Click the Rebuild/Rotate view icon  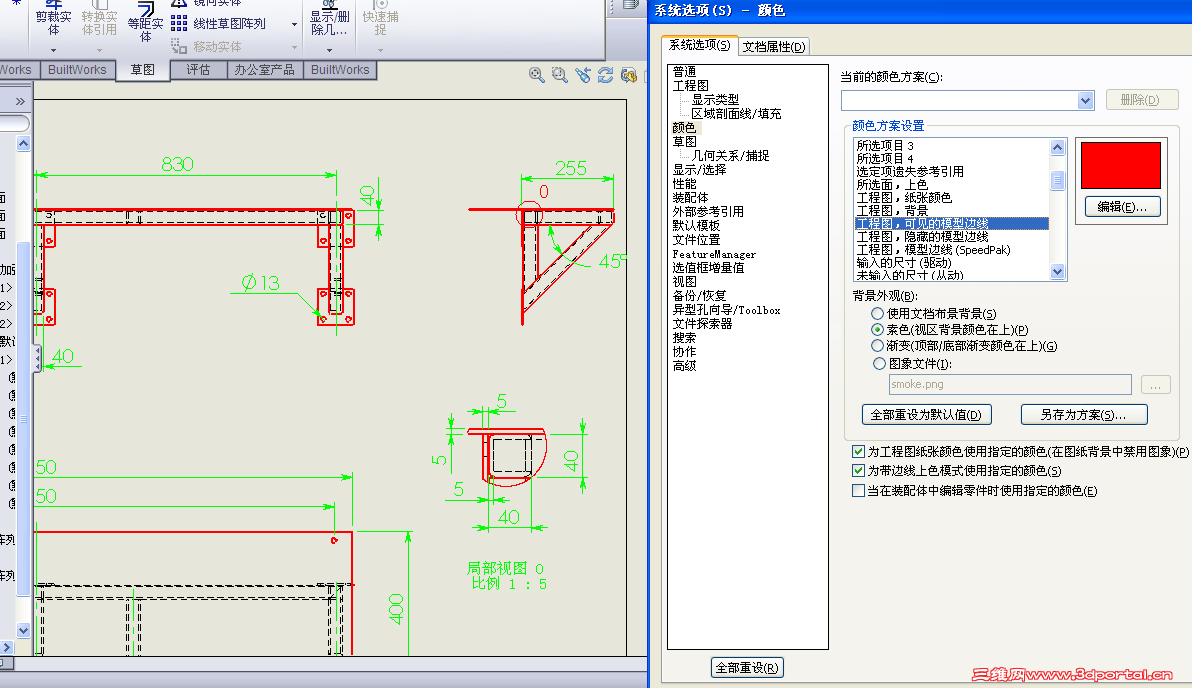tap(605, 75)
